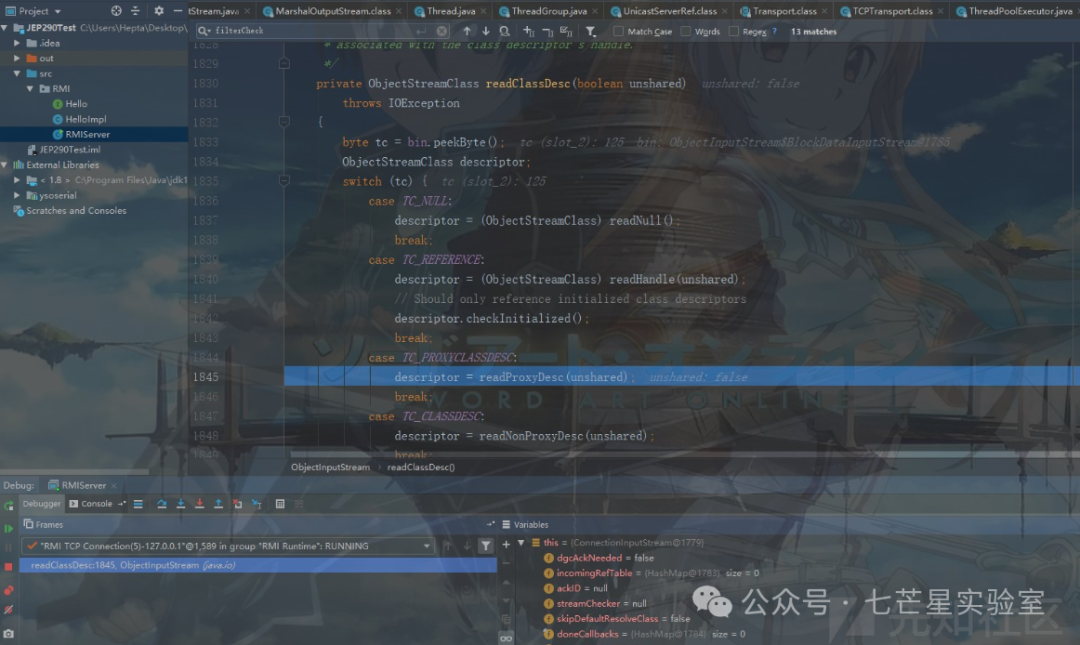Click Drop Frame icon in debugger toolbar
The image size is (1080, 645).
click(x=238, y=504)
